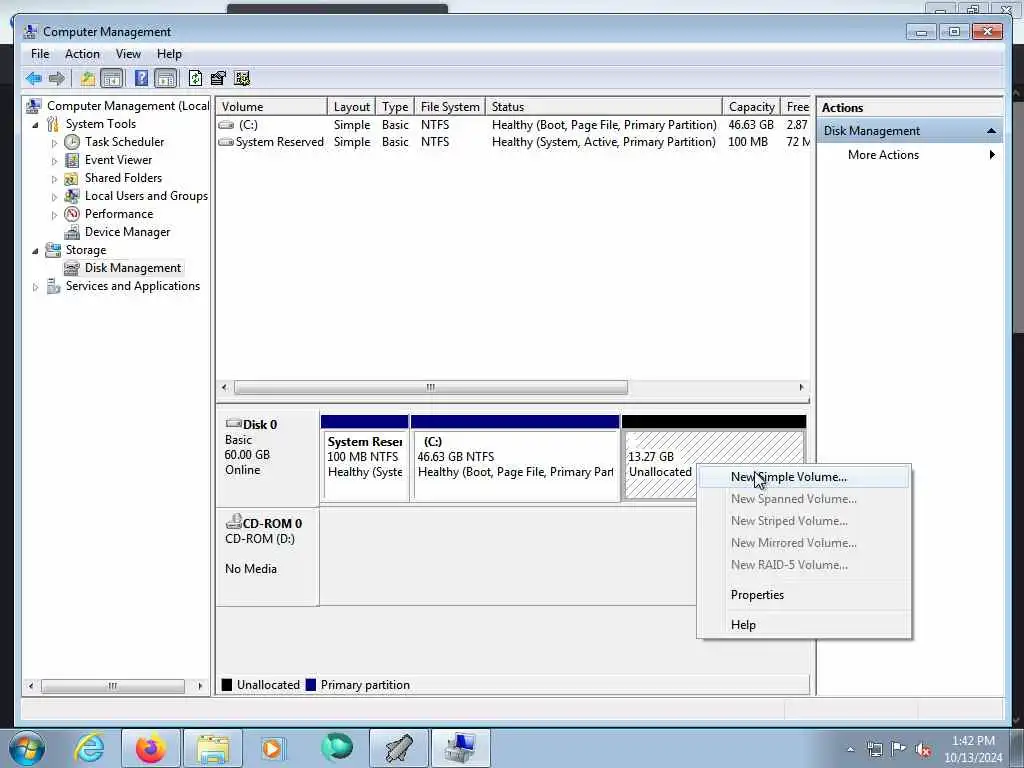Select the System Reserved volume row
Screen dimensions: 1024x768
point(513,142)
